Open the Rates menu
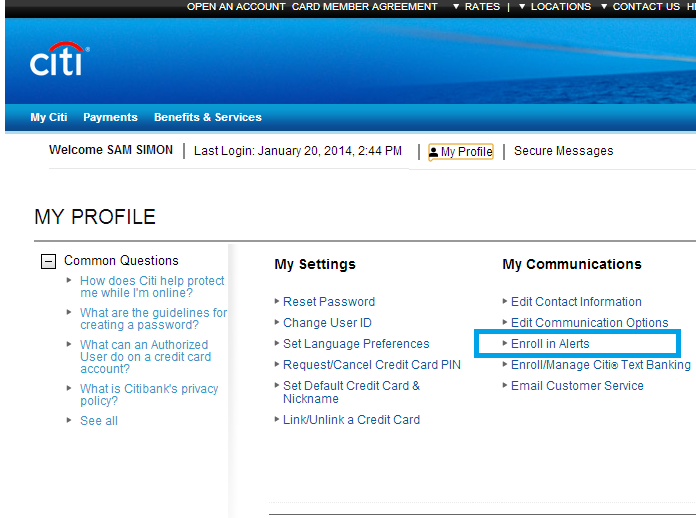696x518 pixels. [x=482, y=7]
